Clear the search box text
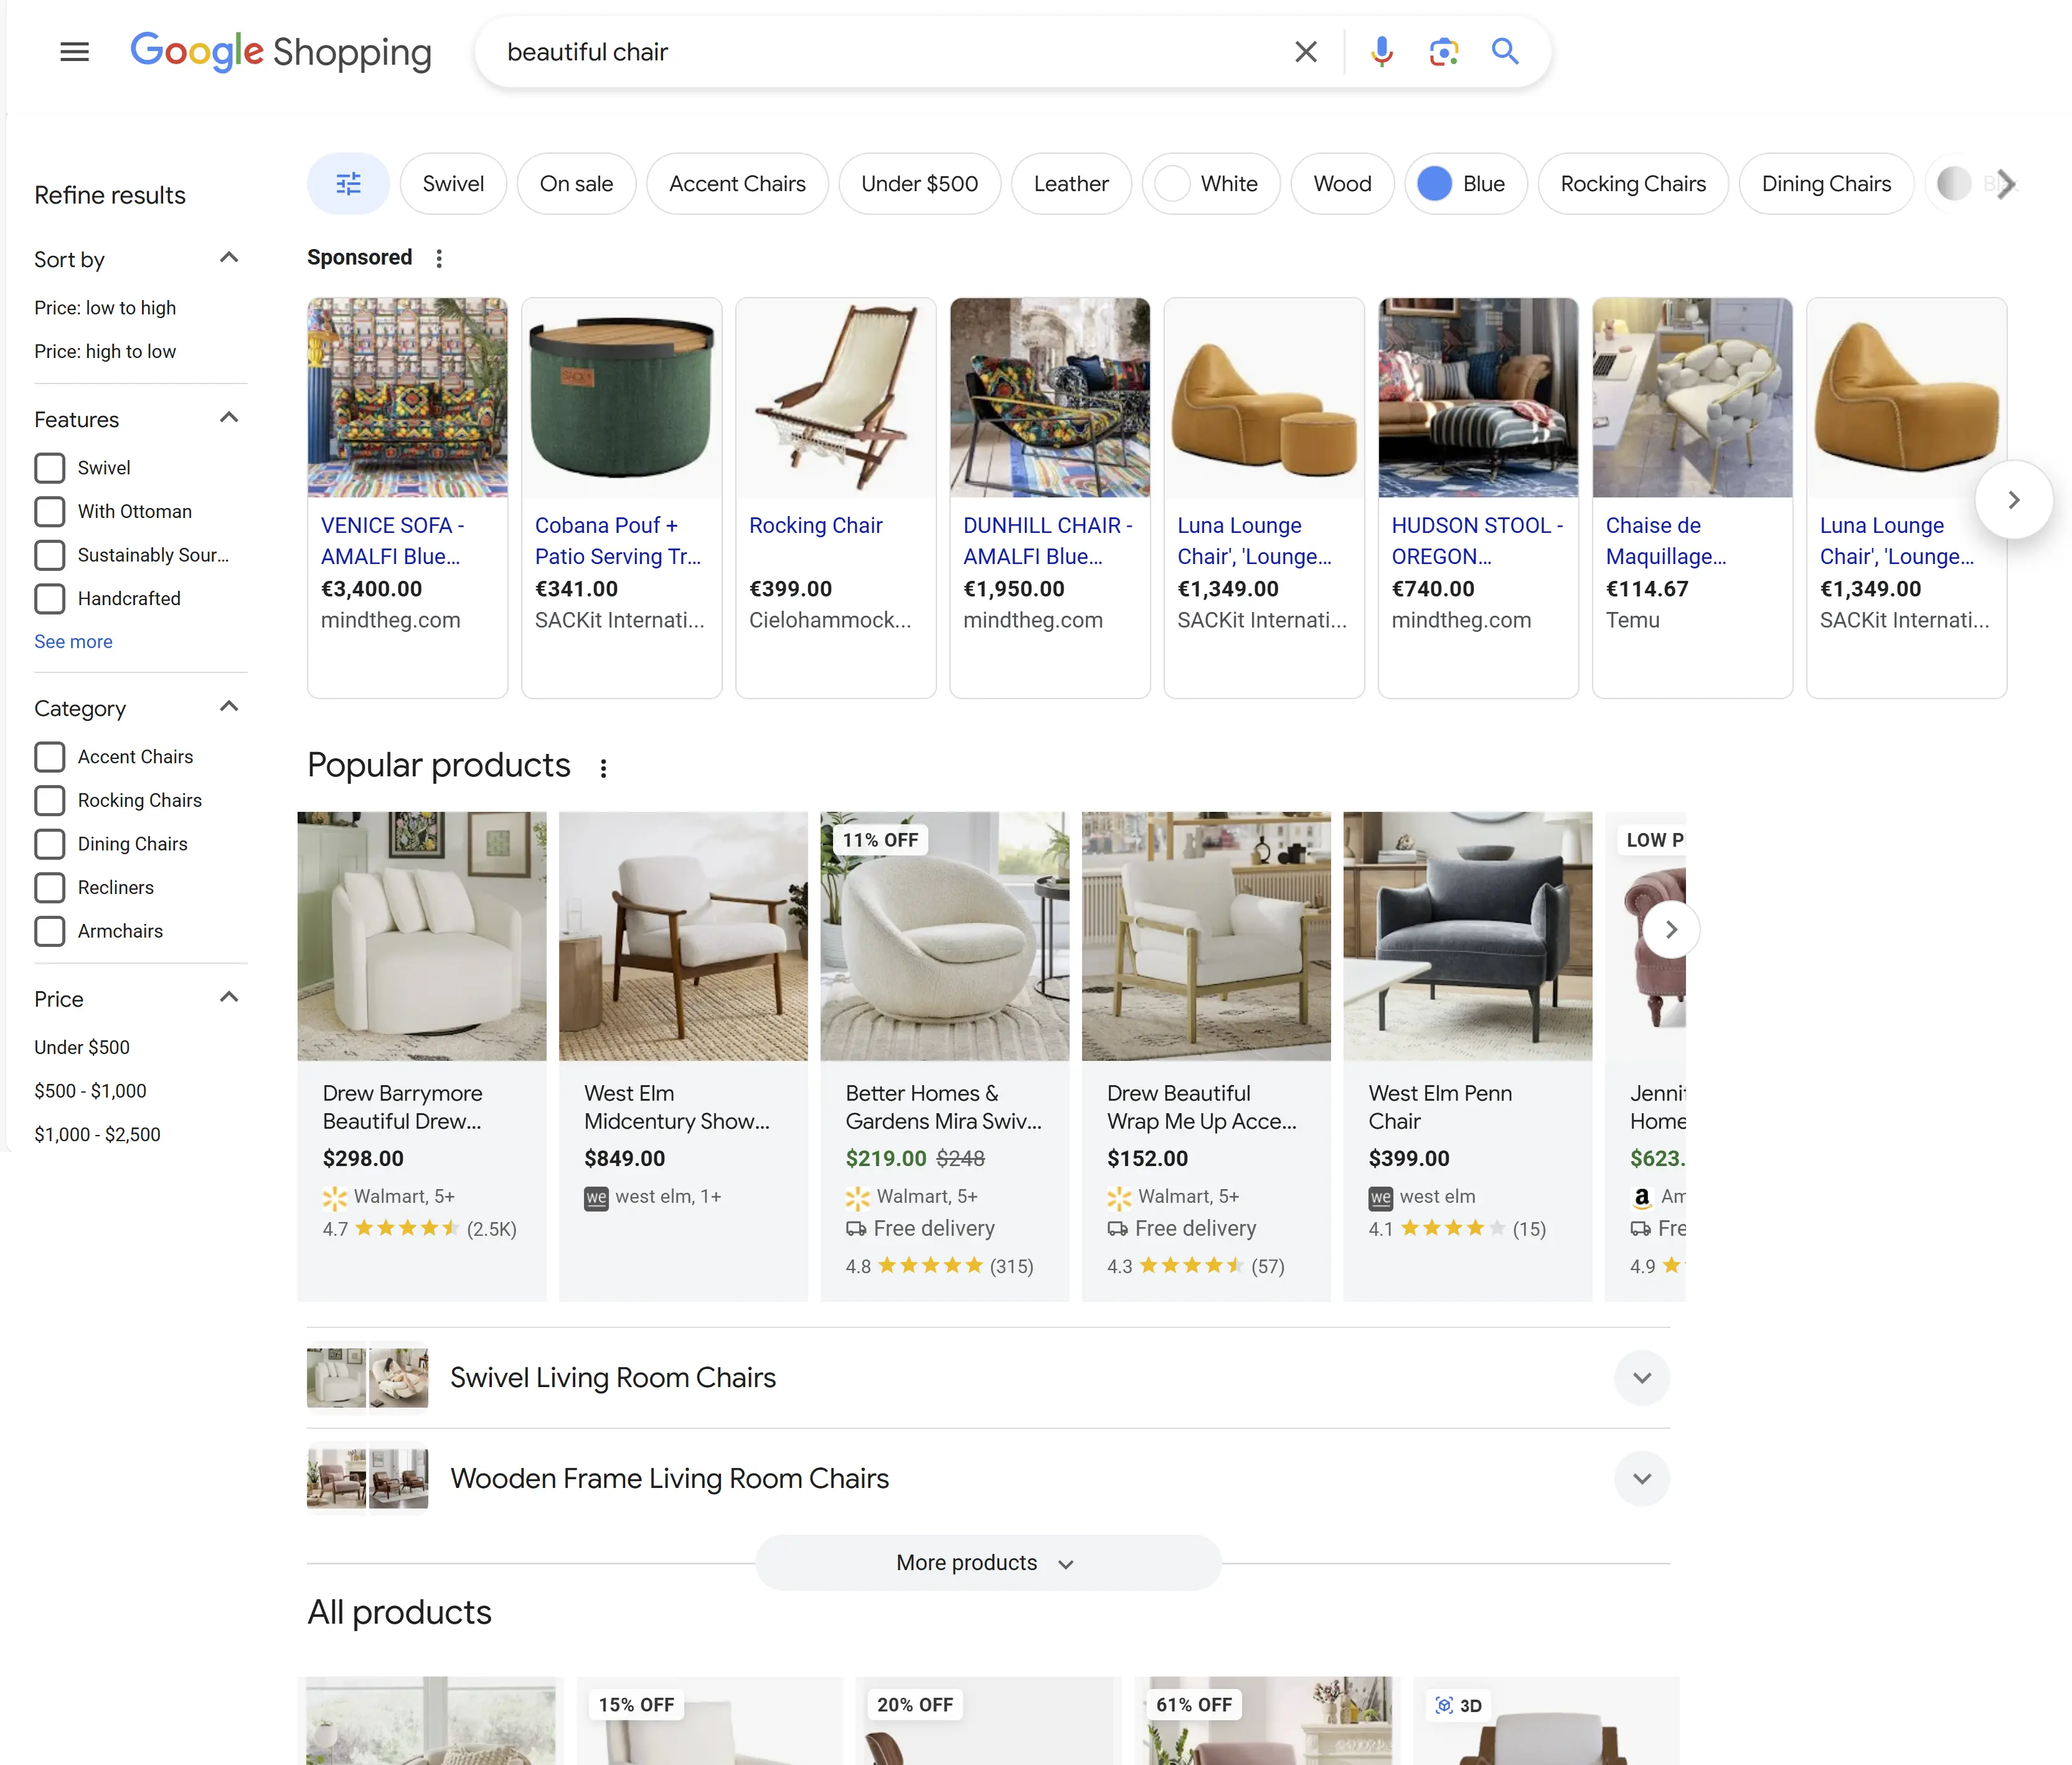This screenshot has height=1765, width=2072. click(x=1305, y=52)
